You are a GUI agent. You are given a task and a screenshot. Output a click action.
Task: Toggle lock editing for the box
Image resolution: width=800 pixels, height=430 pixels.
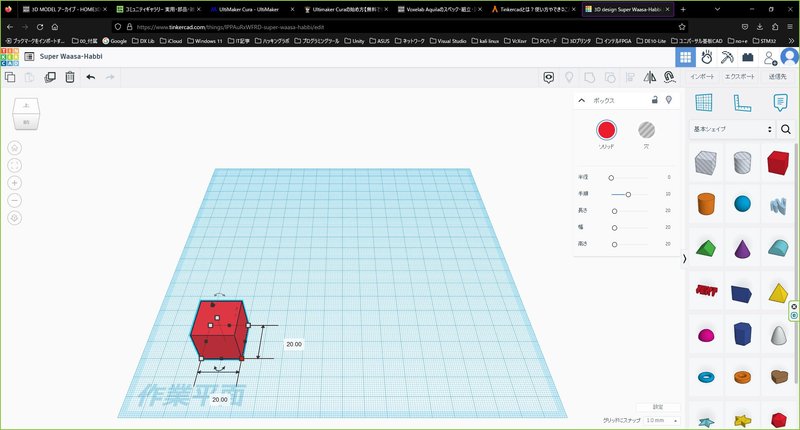point(655,100)
